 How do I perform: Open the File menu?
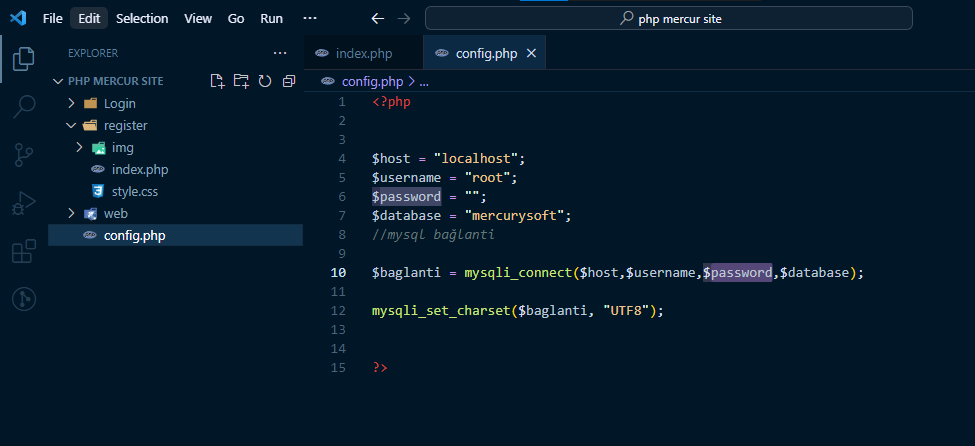(x=53, y=19)
